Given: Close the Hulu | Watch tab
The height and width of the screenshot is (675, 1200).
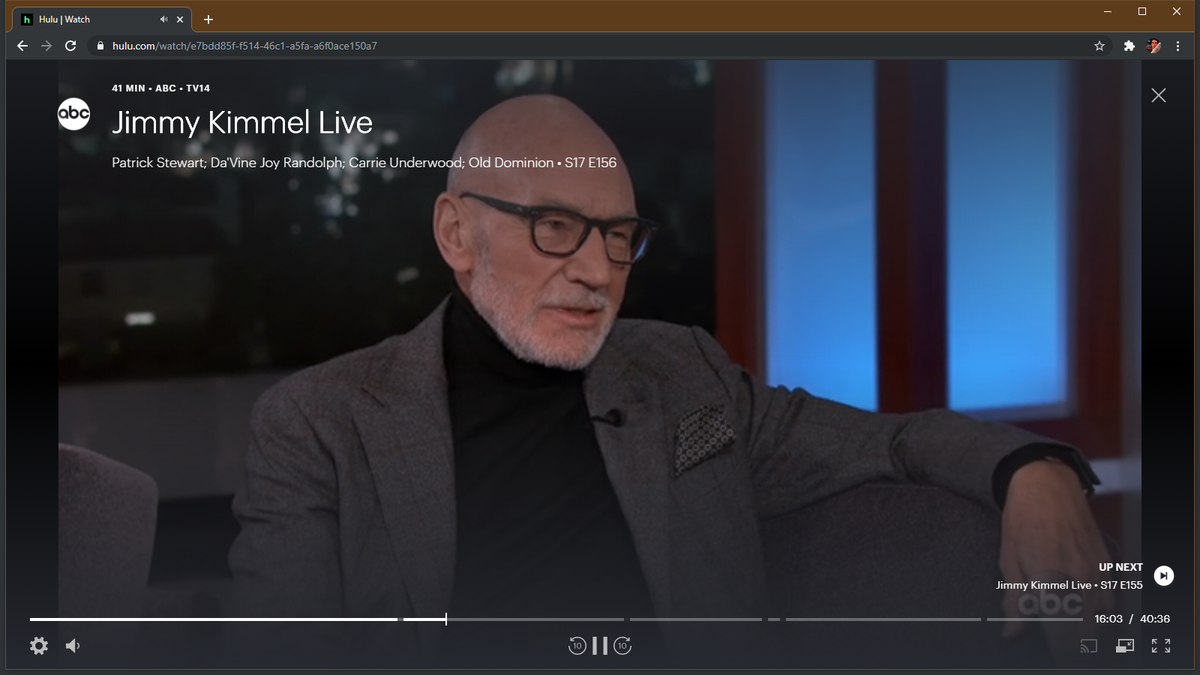Looking at the screenshot, I should point(182,19).
